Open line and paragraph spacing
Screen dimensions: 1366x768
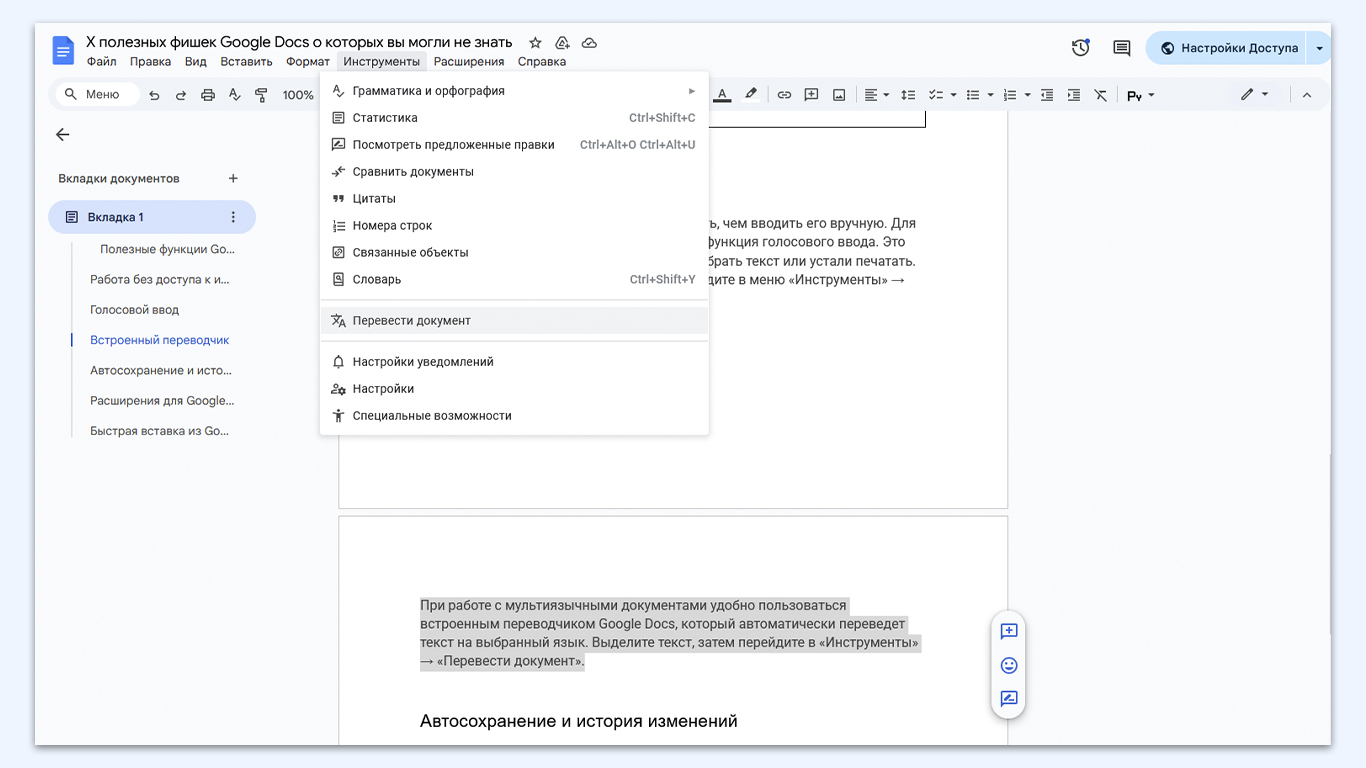coord(908,95)
